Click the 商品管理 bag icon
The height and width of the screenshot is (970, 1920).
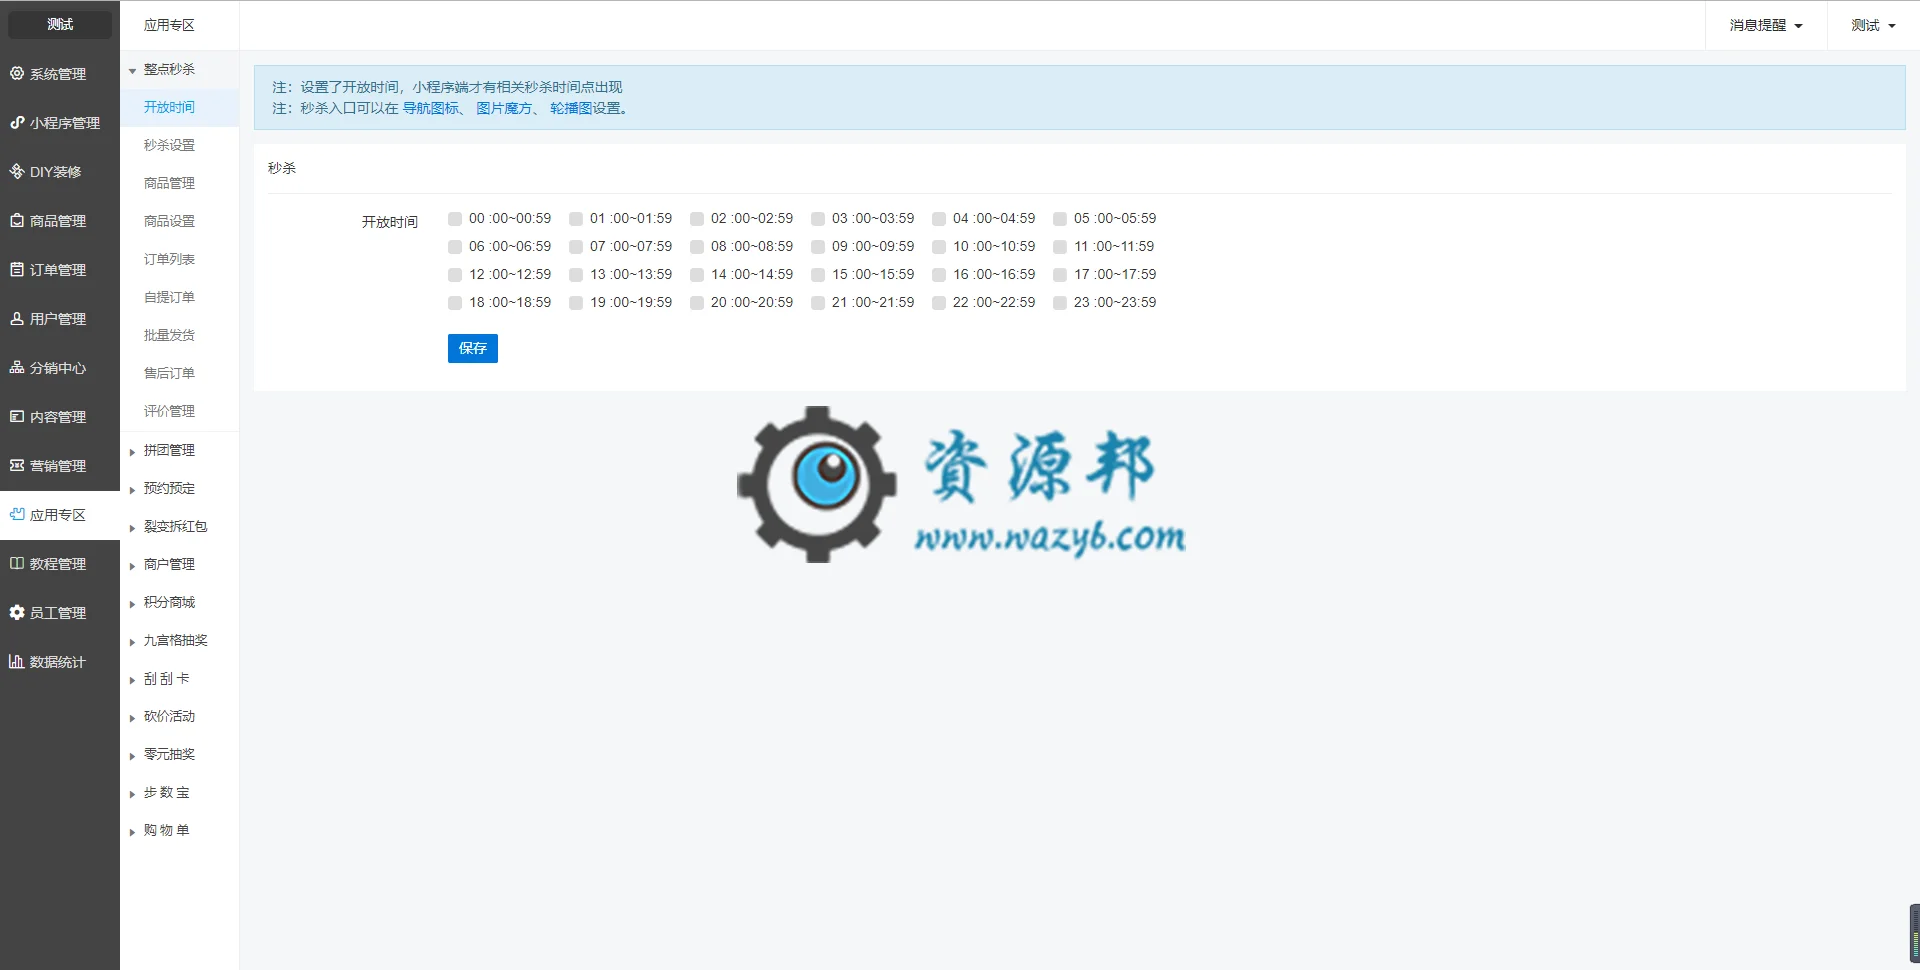click(16, 220)
